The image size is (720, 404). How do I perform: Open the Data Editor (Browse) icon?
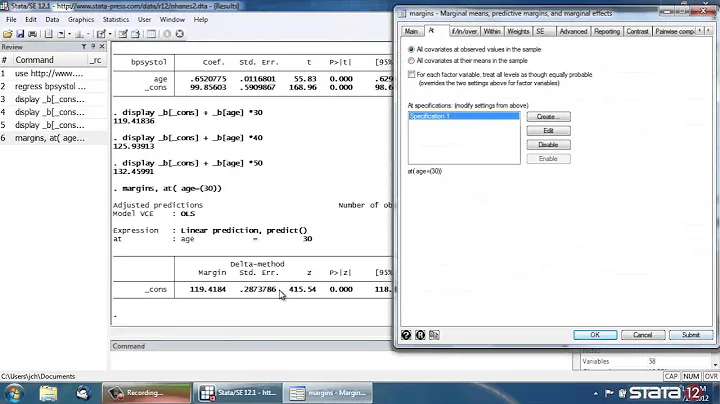[135, 34]
